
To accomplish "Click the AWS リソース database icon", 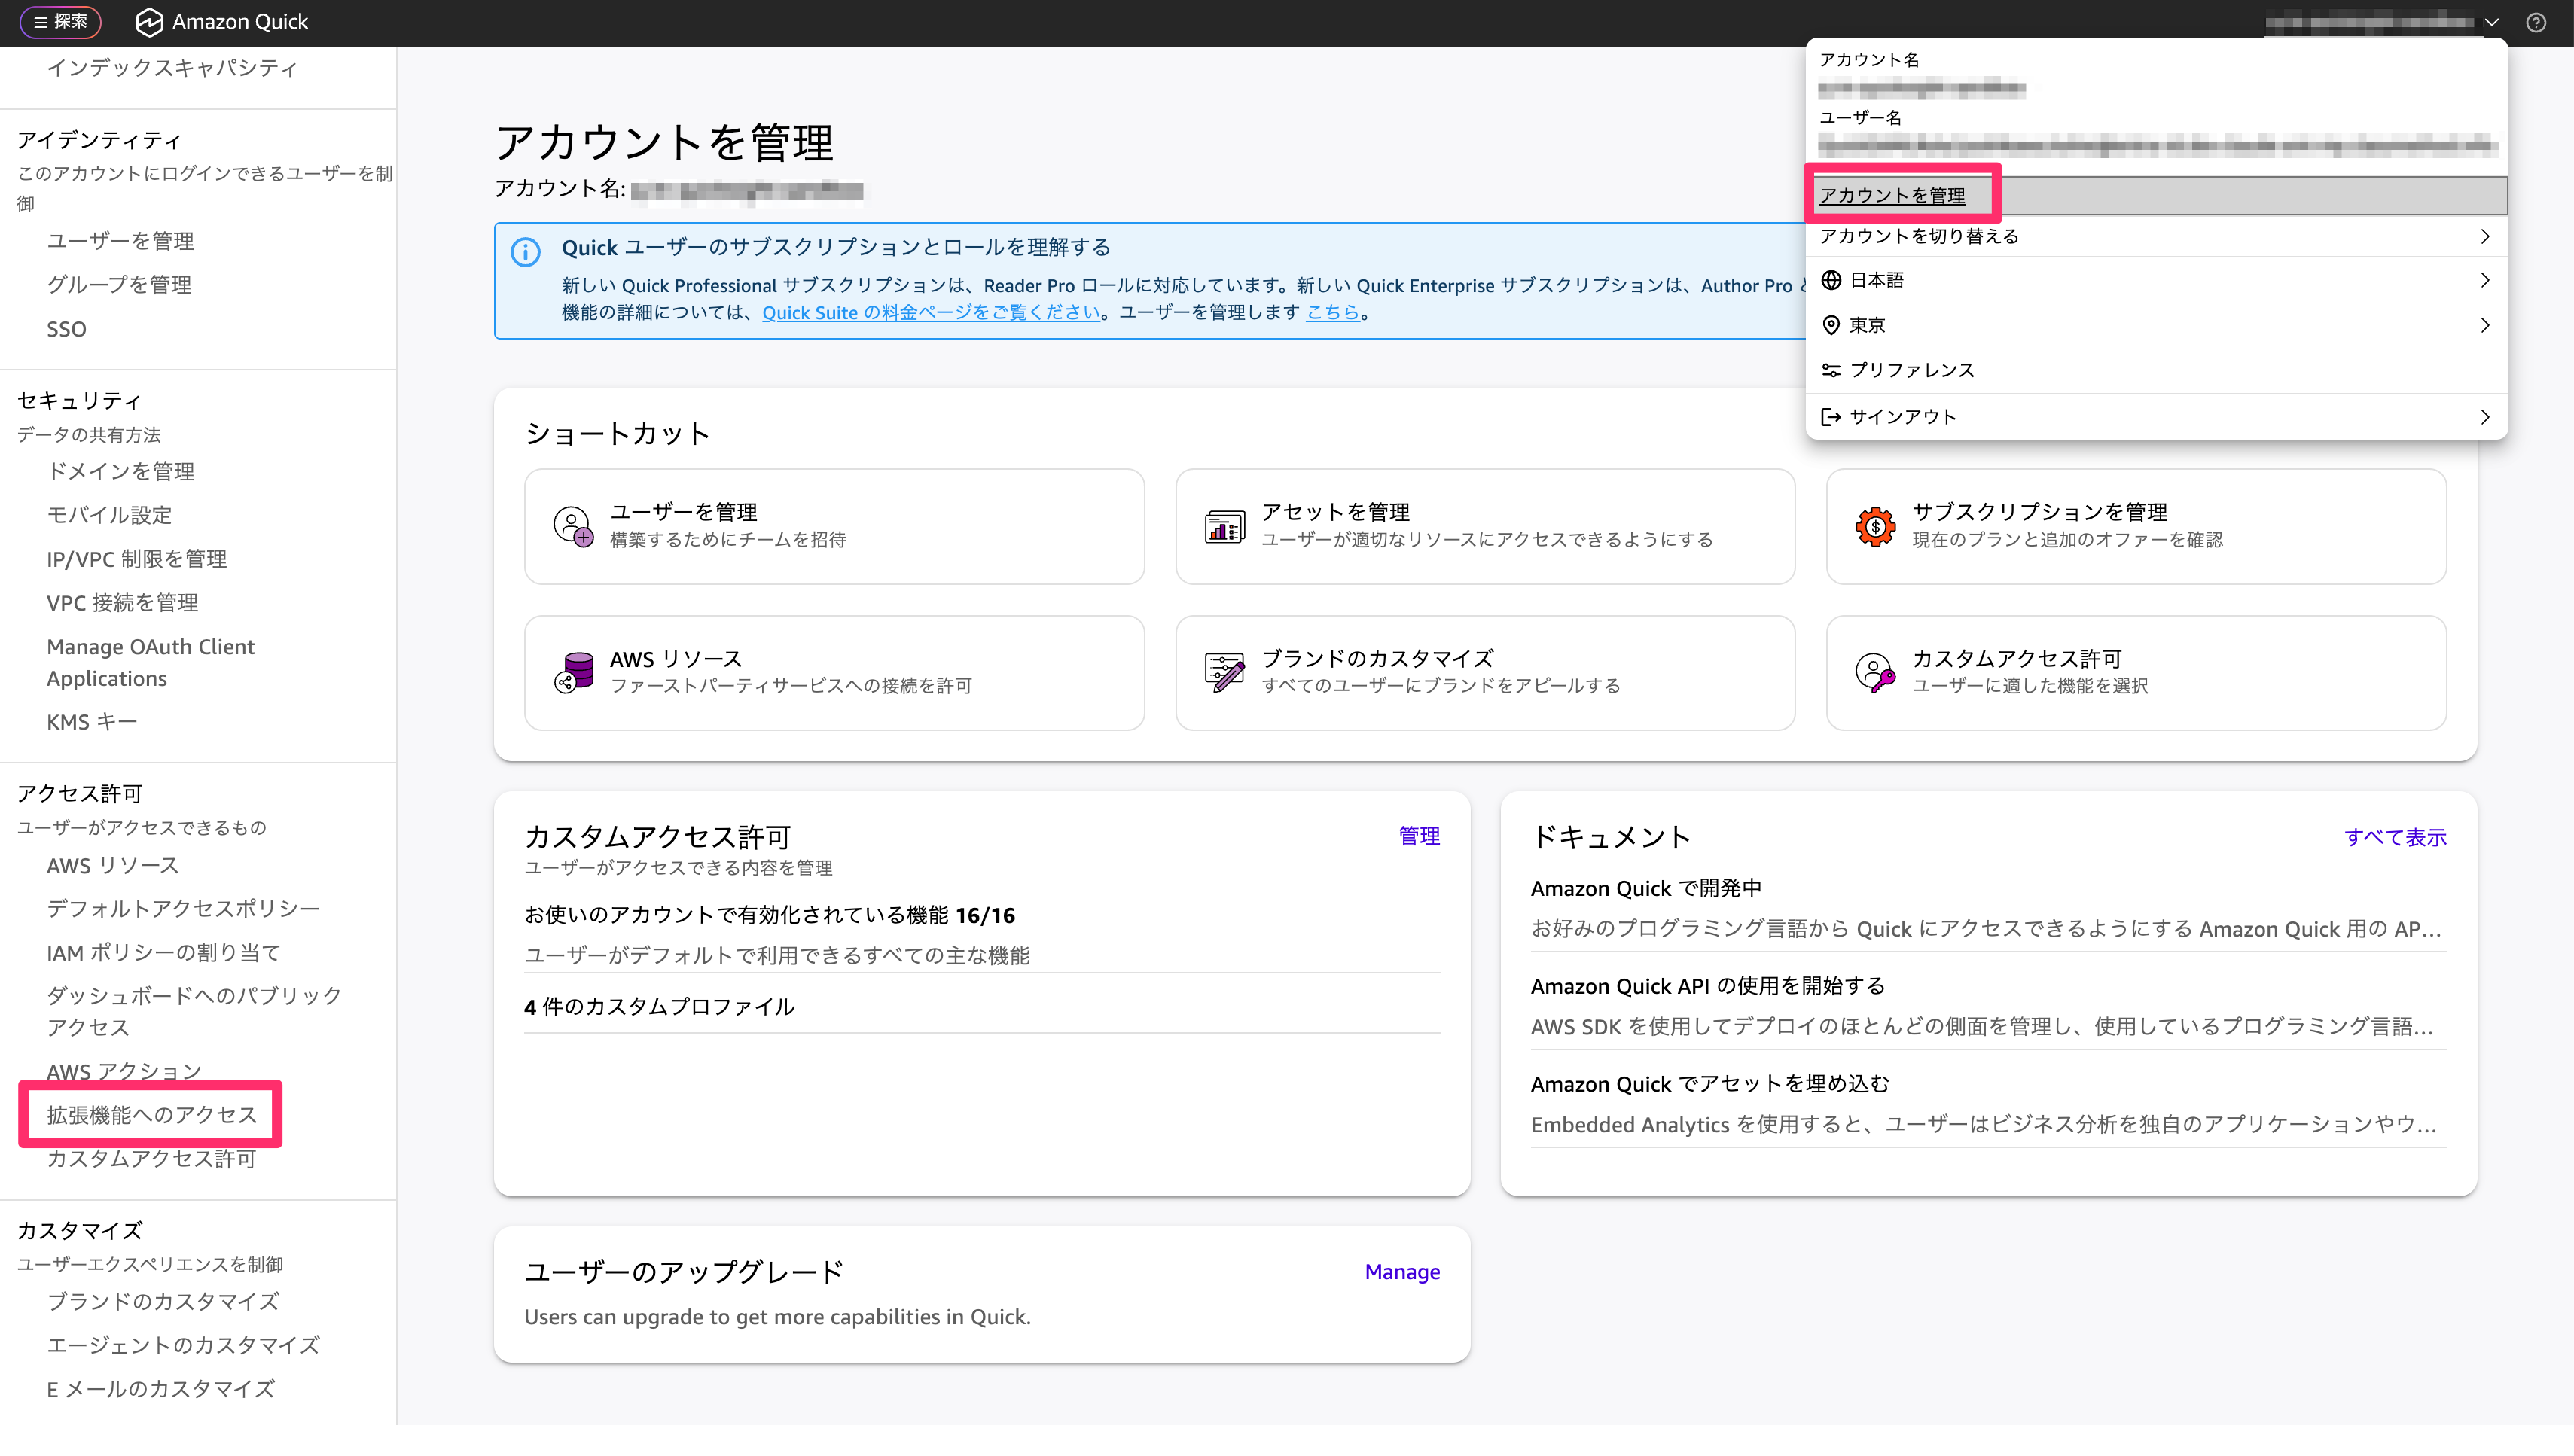I will click(x=573, y=672).
